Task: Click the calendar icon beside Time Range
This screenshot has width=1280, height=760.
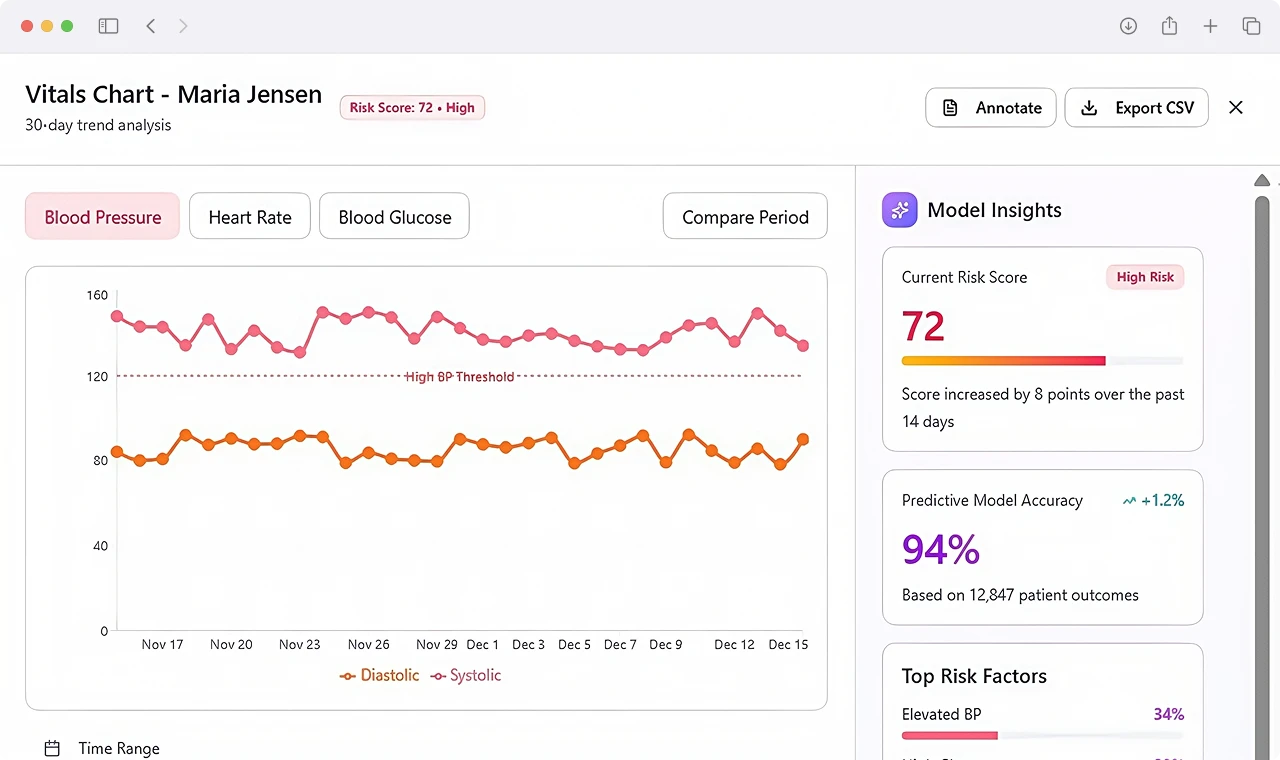Action: [x=52, y=748]
